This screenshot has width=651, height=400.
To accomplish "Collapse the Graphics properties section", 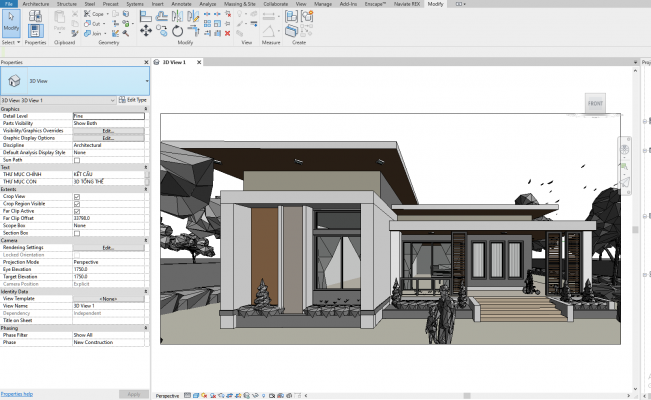I will (145, 109).
